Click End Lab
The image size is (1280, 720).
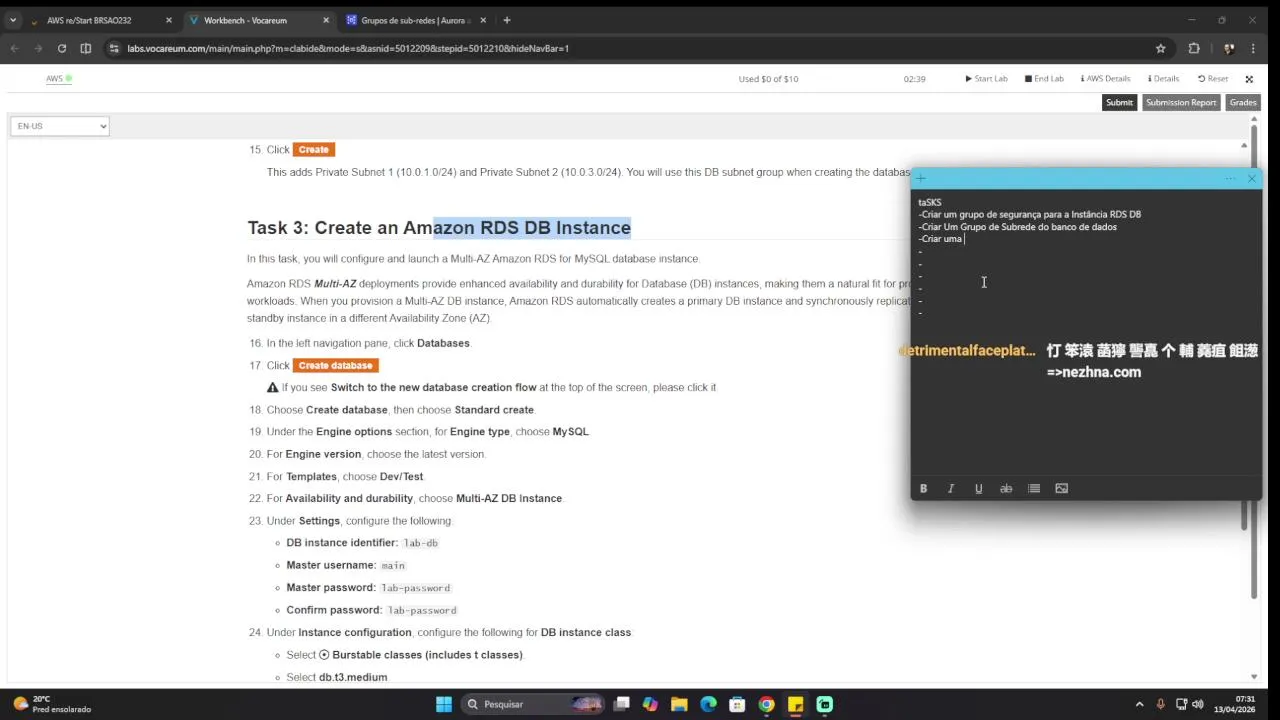click(x=1044, y=78)
